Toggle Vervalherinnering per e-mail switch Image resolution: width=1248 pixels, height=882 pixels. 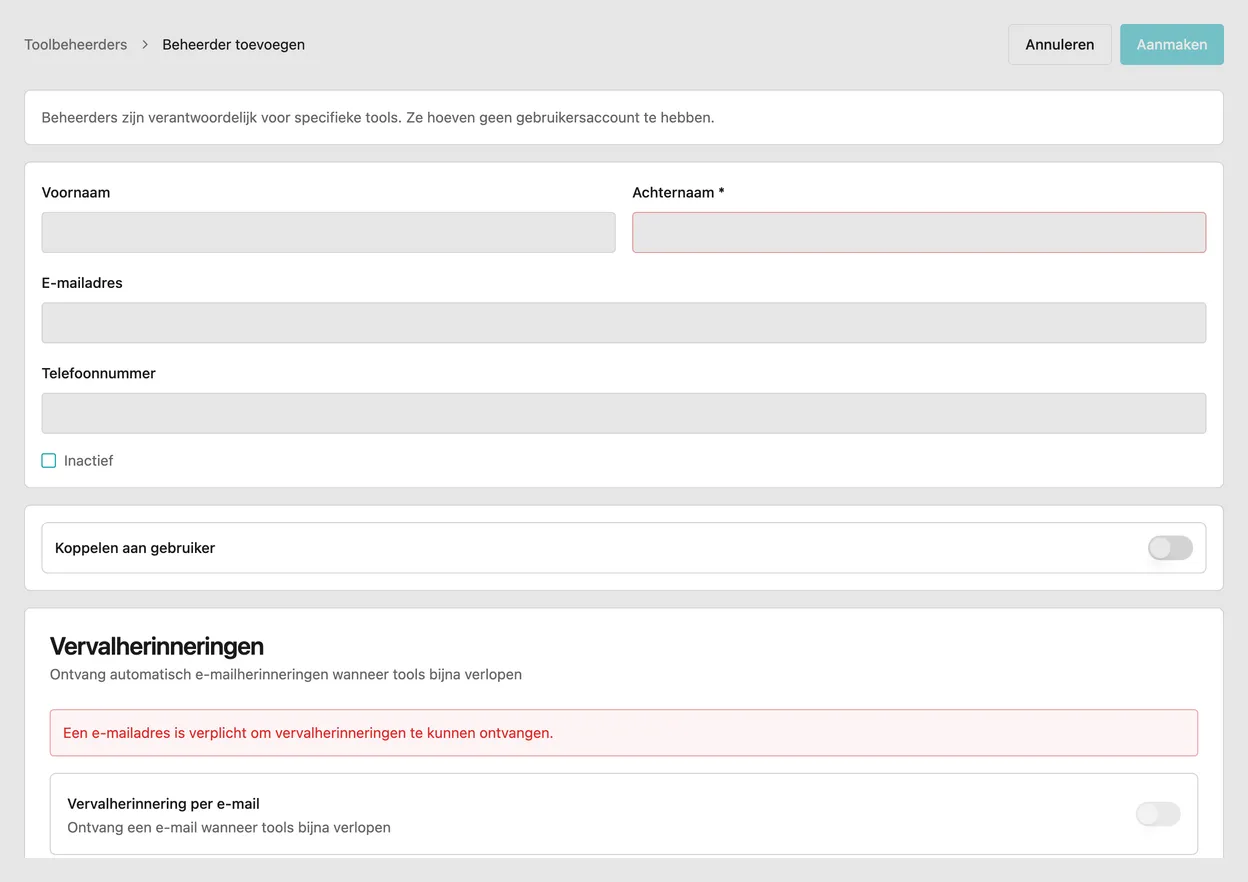tap(1158, 814)
